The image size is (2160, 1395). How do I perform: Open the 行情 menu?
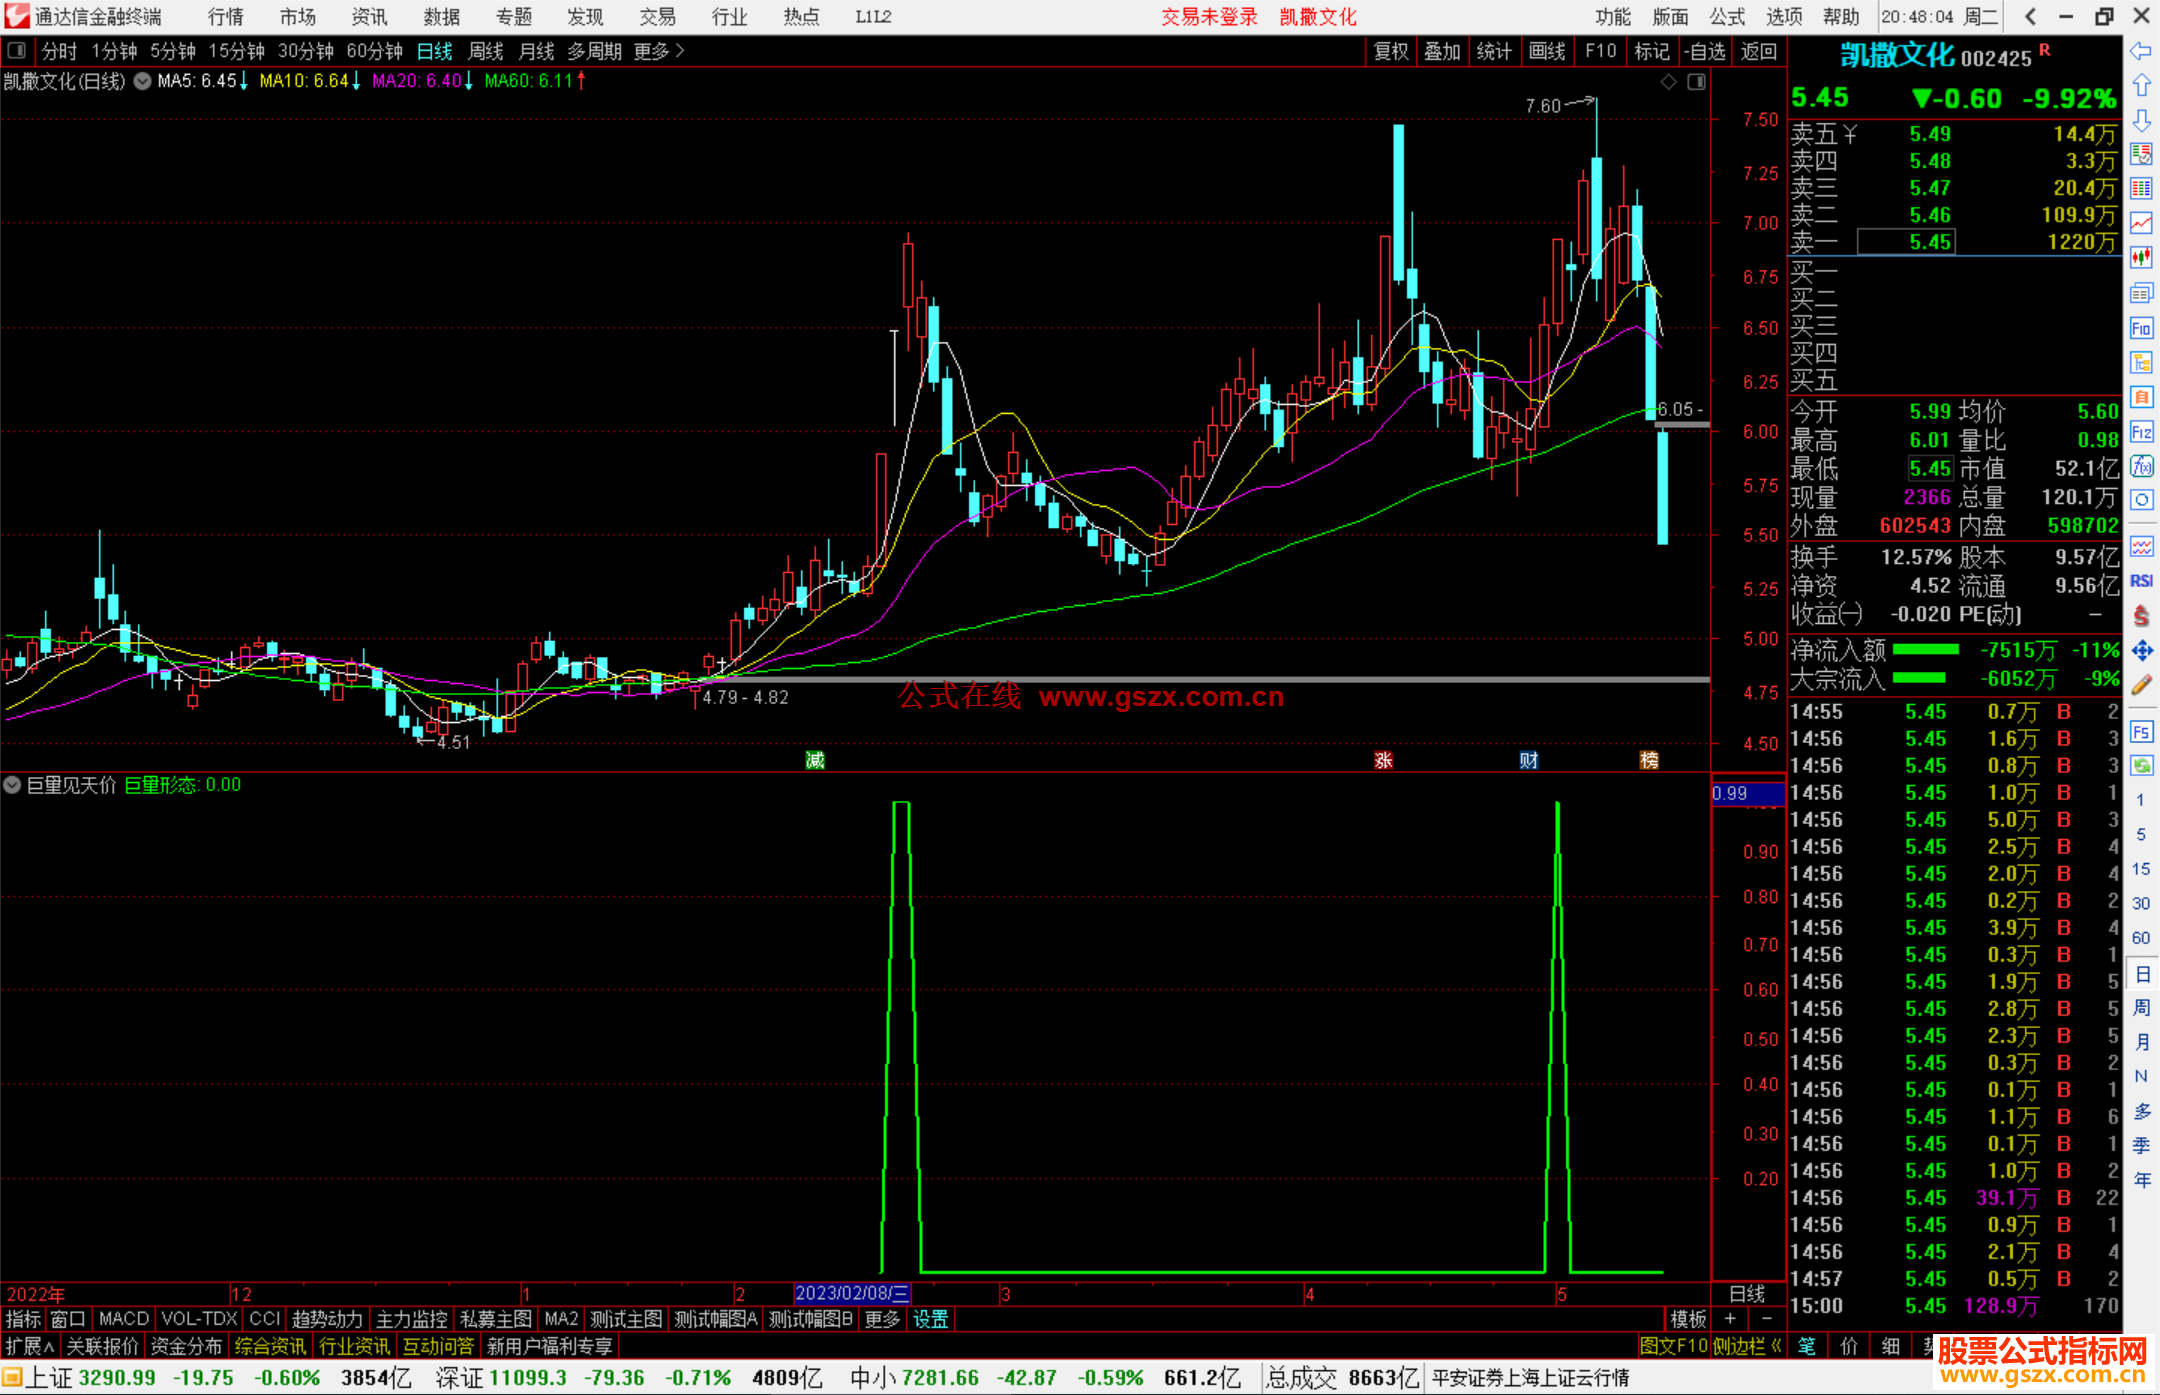point(226,17)
